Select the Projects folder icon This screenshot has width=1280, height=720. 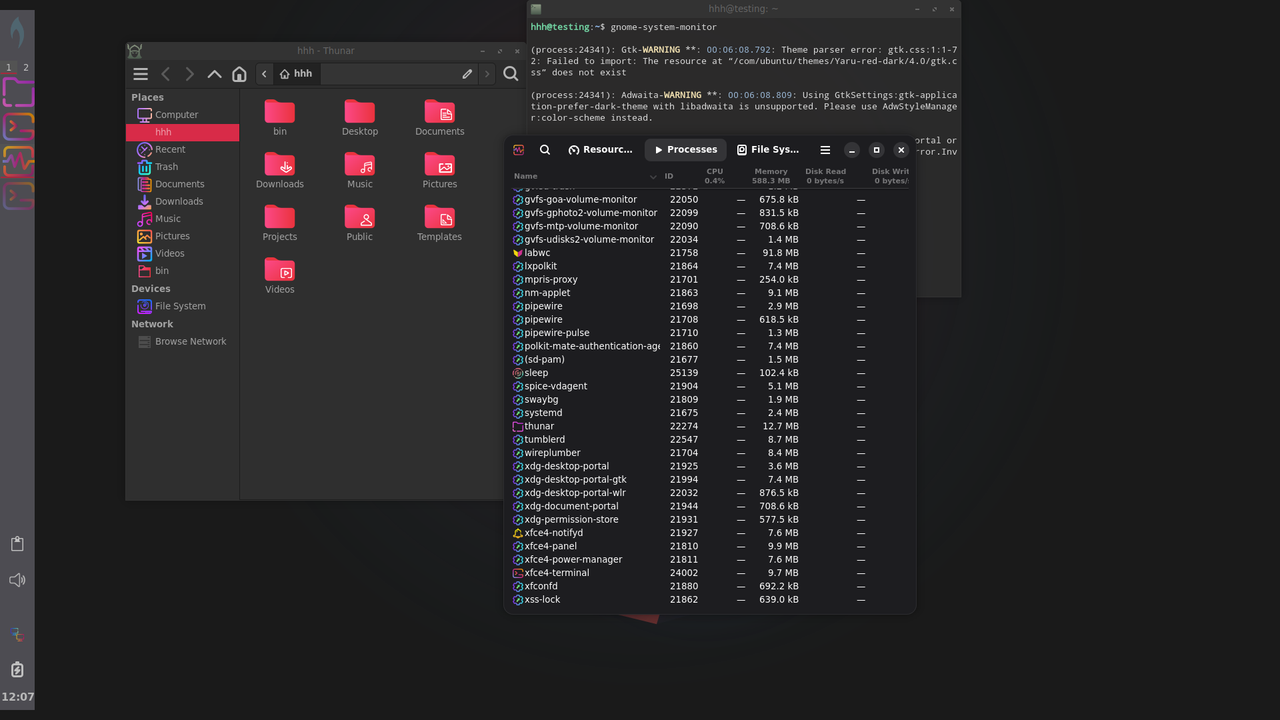[x=280, y=217]
